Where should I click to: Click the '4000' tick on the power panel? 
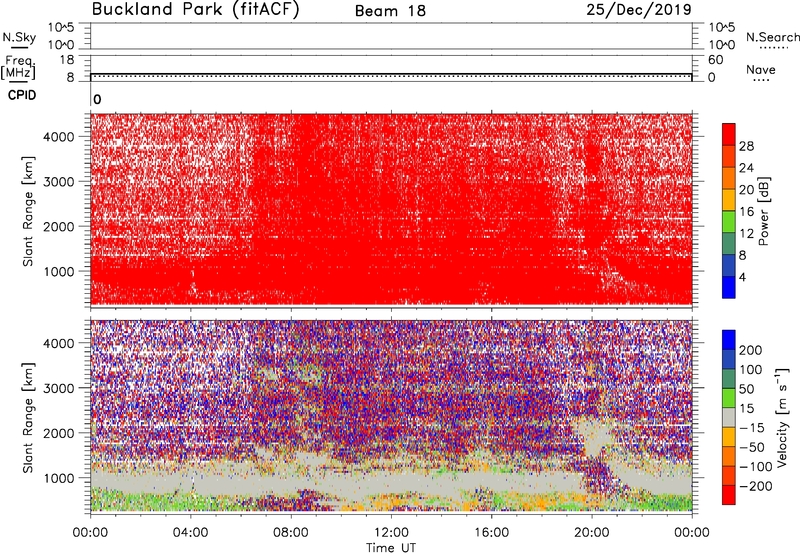click(58, 137)
